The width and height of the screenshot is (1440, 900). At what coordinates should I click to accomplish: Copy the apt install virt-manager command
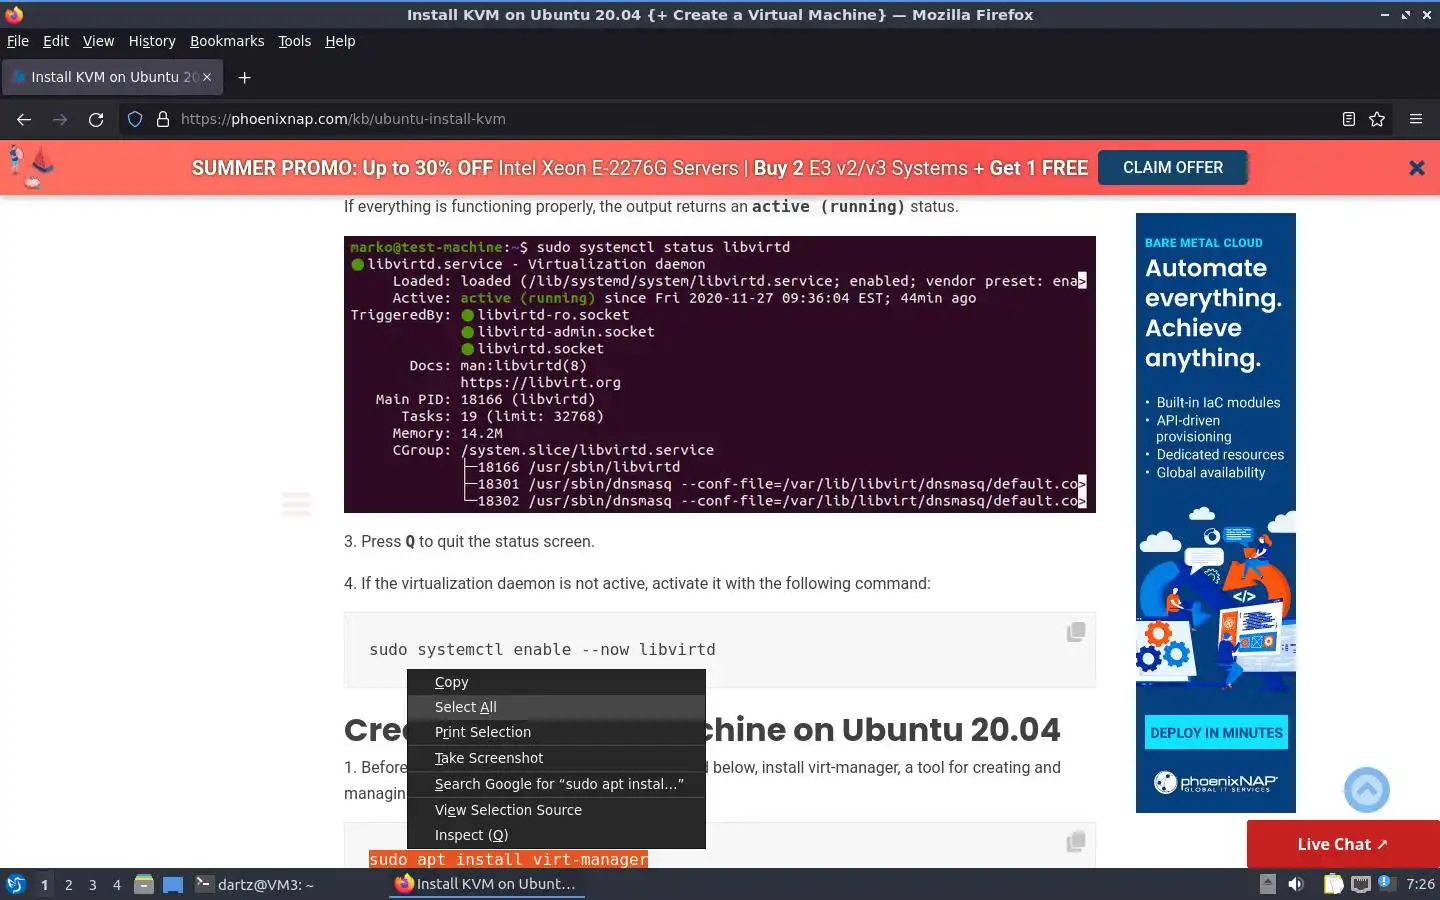pyautogui.click(x=1076, y=842)
